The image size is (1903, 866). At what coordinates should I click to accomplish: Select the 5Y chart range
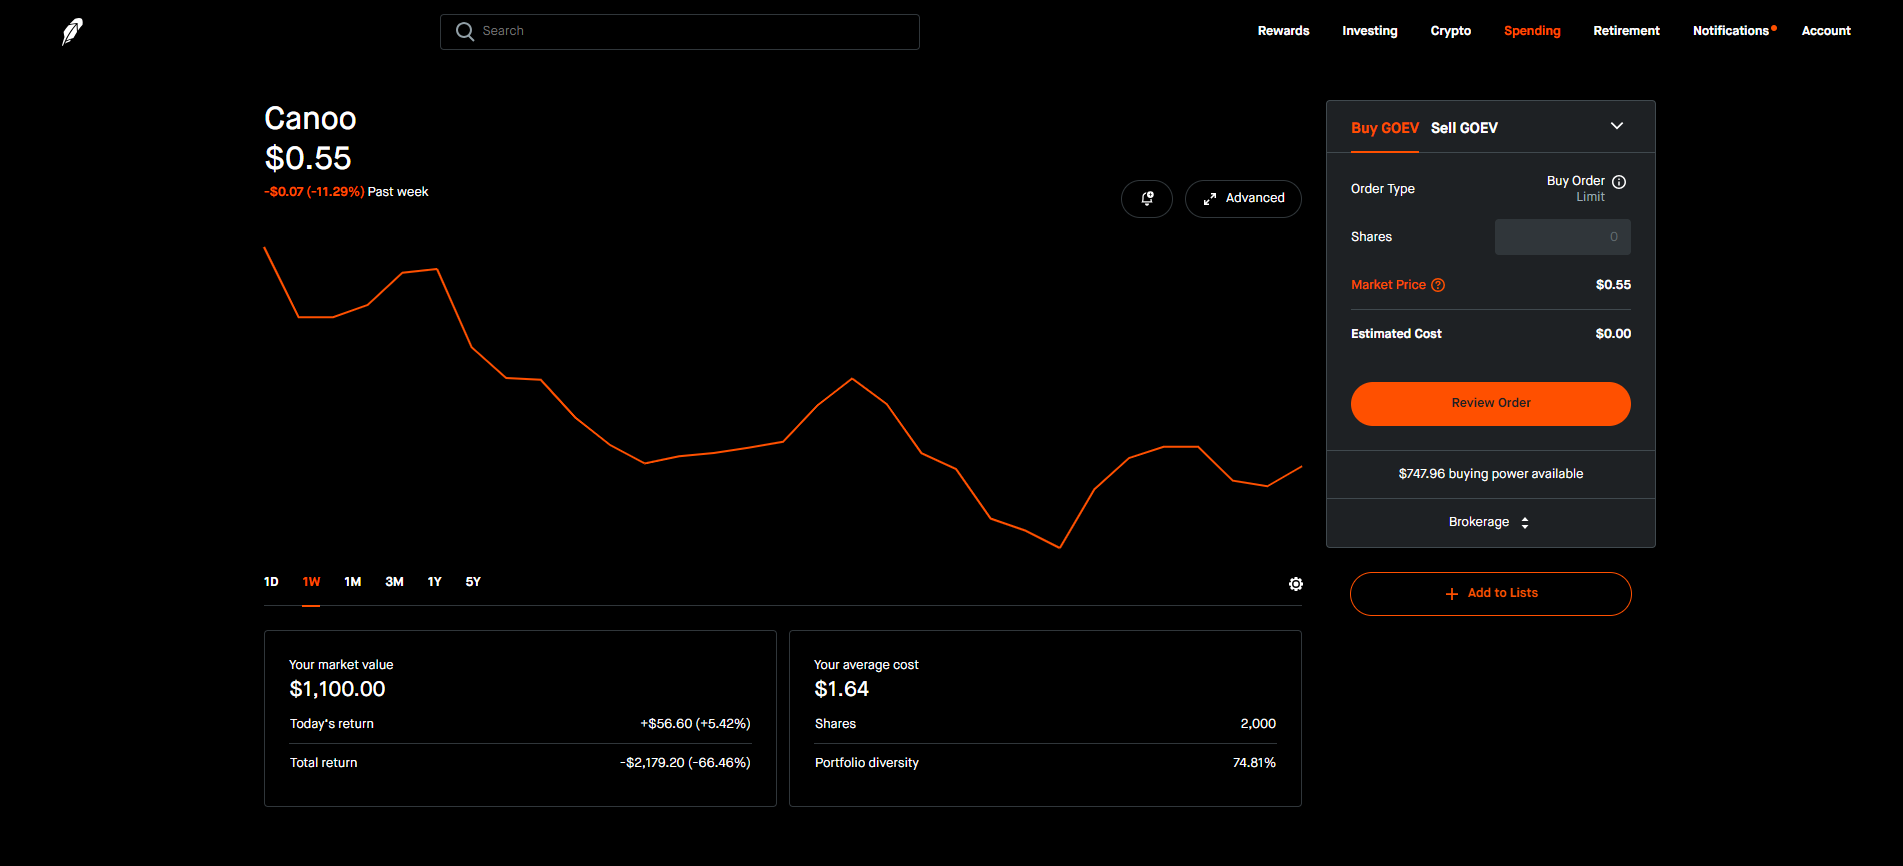point(473,582)
